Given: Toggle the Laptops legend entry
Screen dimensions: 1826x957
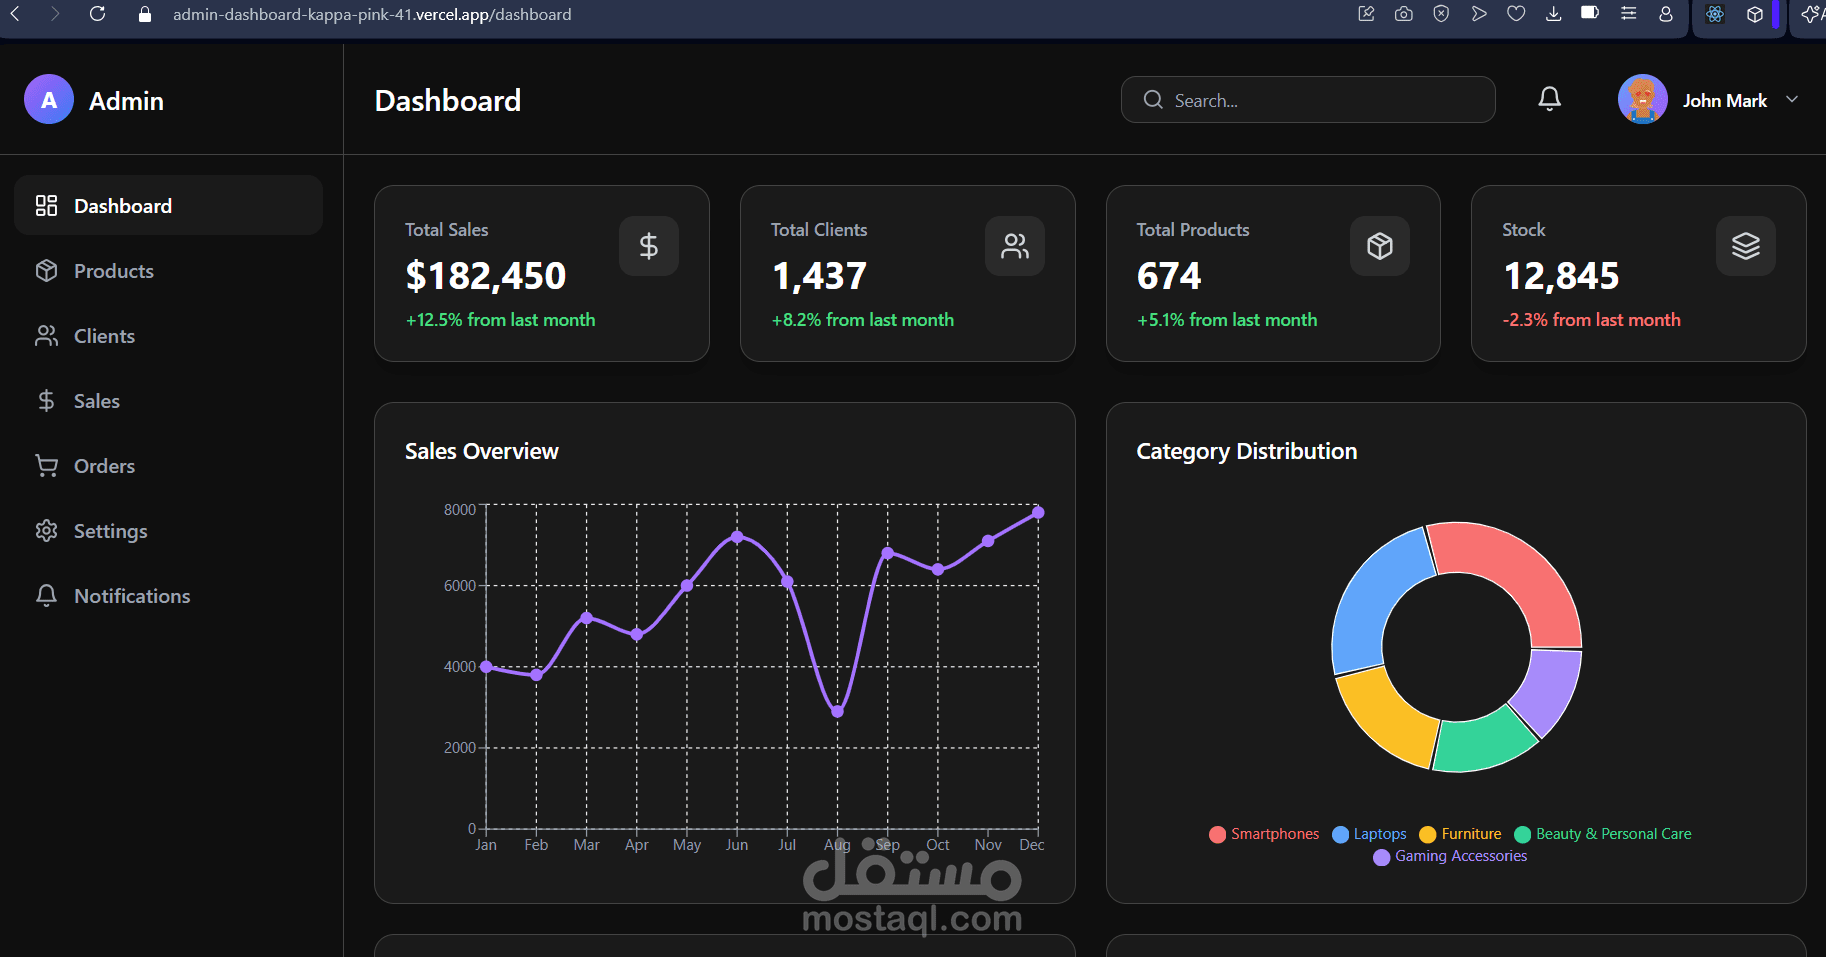Looking at the screenshot, I should (1369, 833).
